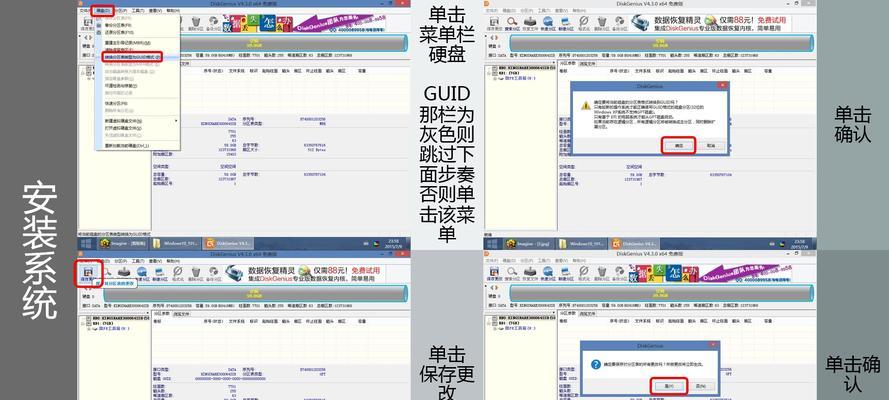Click Delete Partition trash icon beside the open 硬盘 menu

(x=196, y=24)
